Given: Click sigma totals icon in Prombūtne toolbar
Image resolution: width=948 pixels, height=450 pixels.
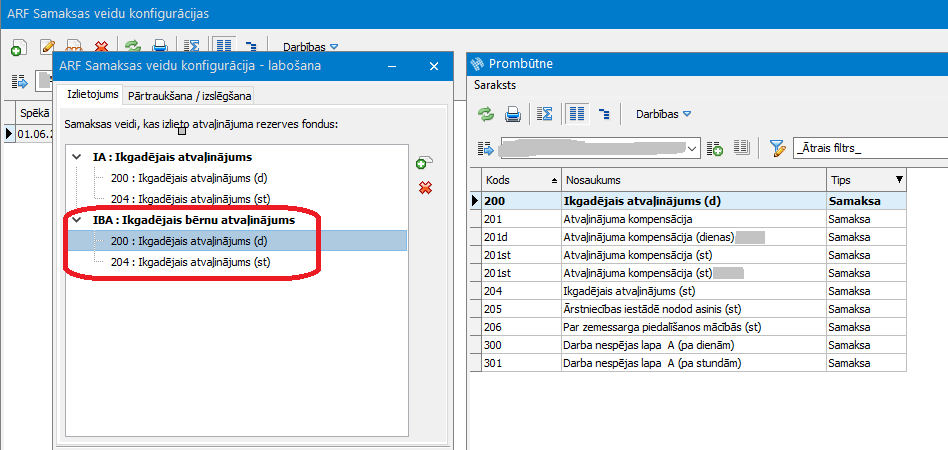Looking at the screenshot, I should pos(545,114).
